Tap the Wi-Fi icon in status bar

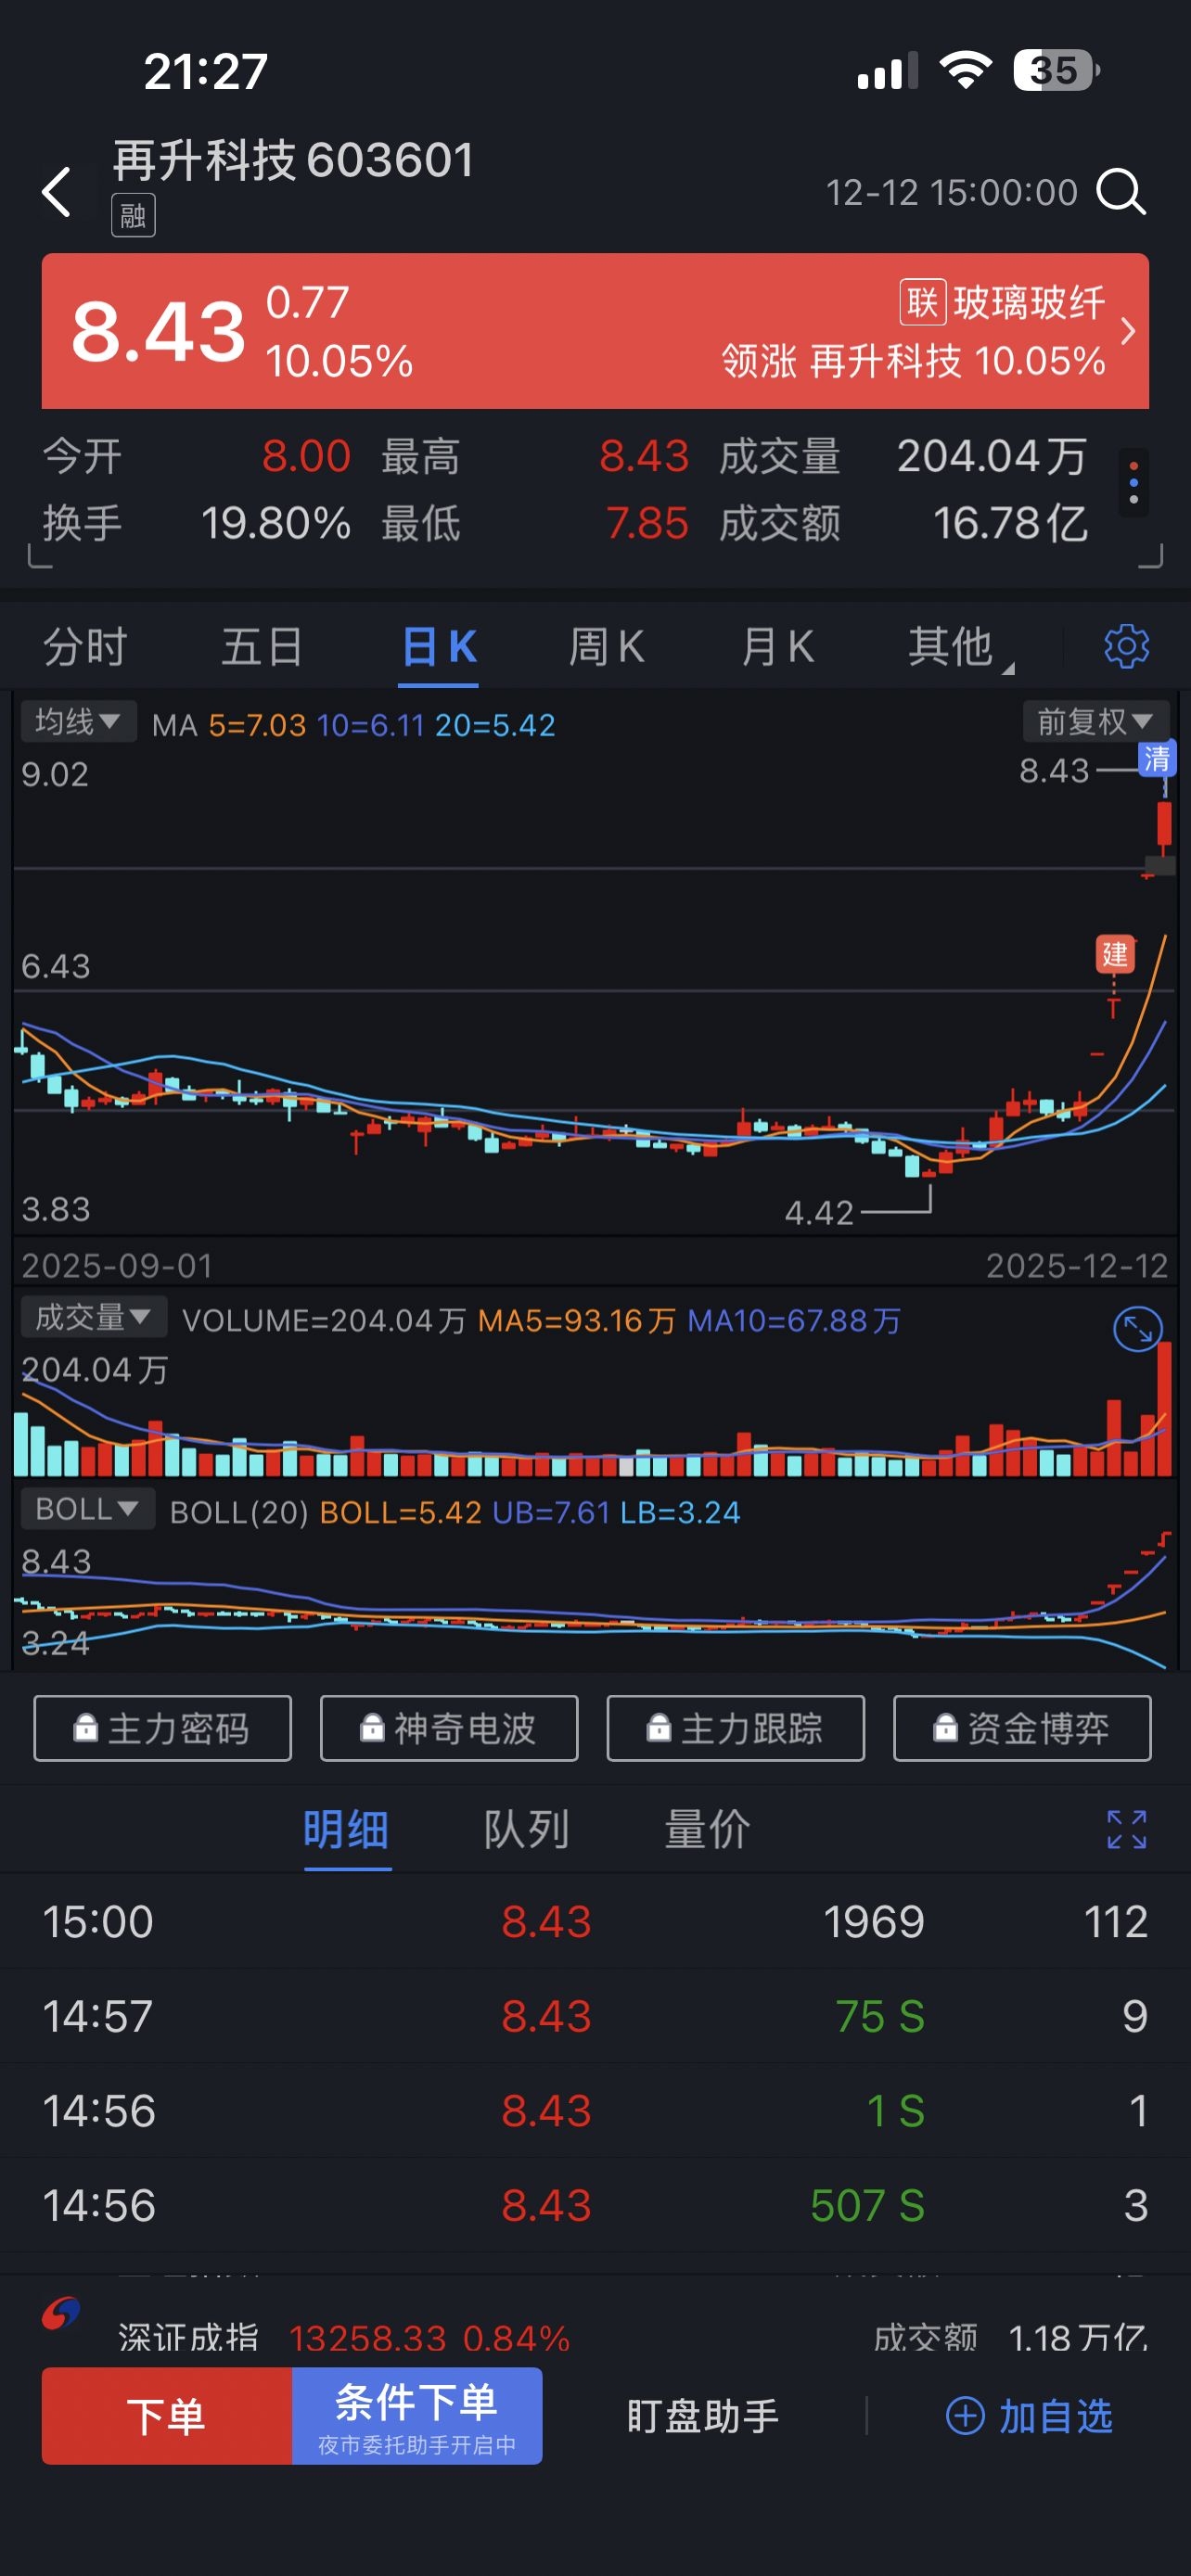[x=965, y=70]
